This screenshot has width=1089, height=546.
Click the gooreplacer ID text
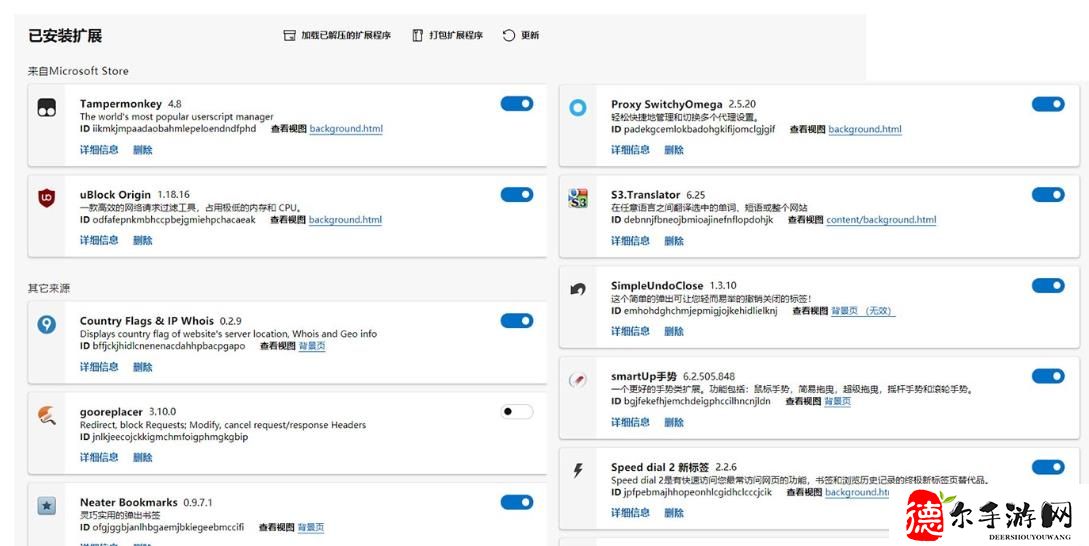(164, 438)
